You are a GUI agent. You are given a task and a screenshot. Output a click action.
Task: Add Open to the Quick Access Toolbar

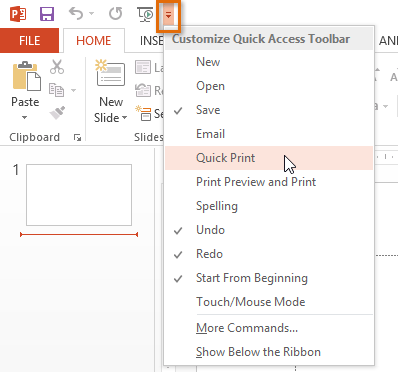tap(269, 86)
